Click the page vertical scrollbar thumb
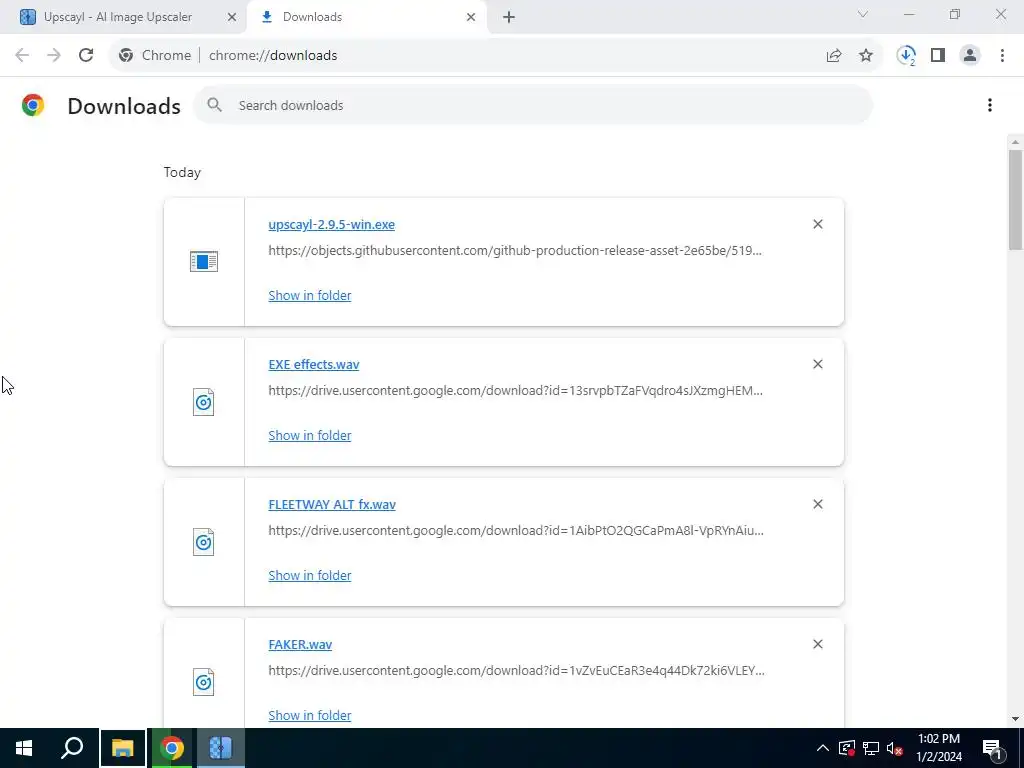The width and height of the screenshot is (1024, 768). 1015,199
